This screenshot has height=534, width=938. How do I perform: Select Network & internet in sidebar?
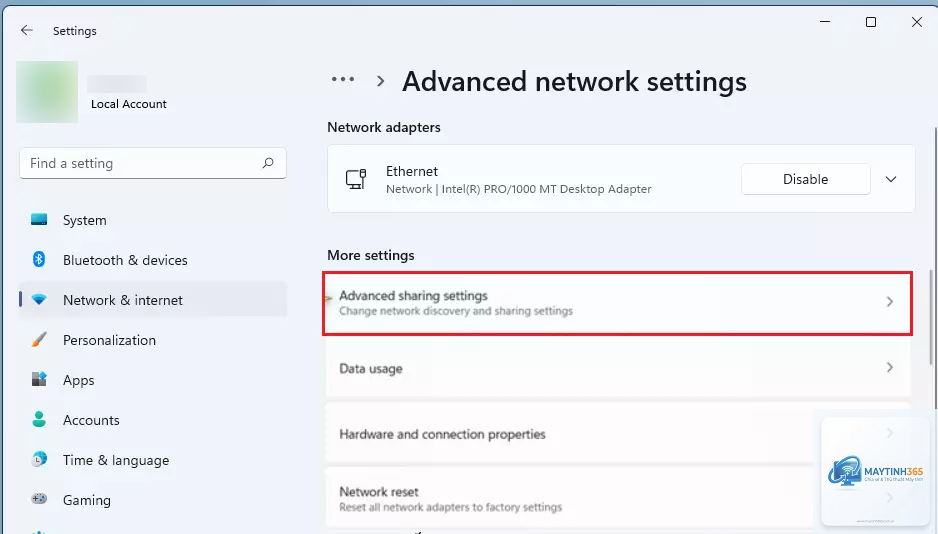(153, 300)
